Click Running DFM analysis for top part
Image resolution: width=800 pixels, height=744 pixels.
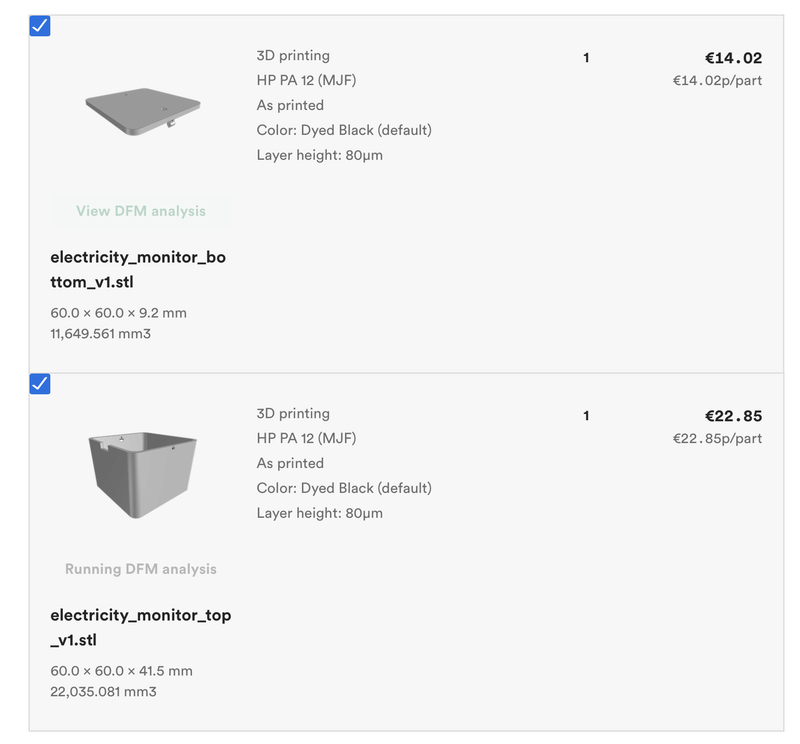coord(141,569)
